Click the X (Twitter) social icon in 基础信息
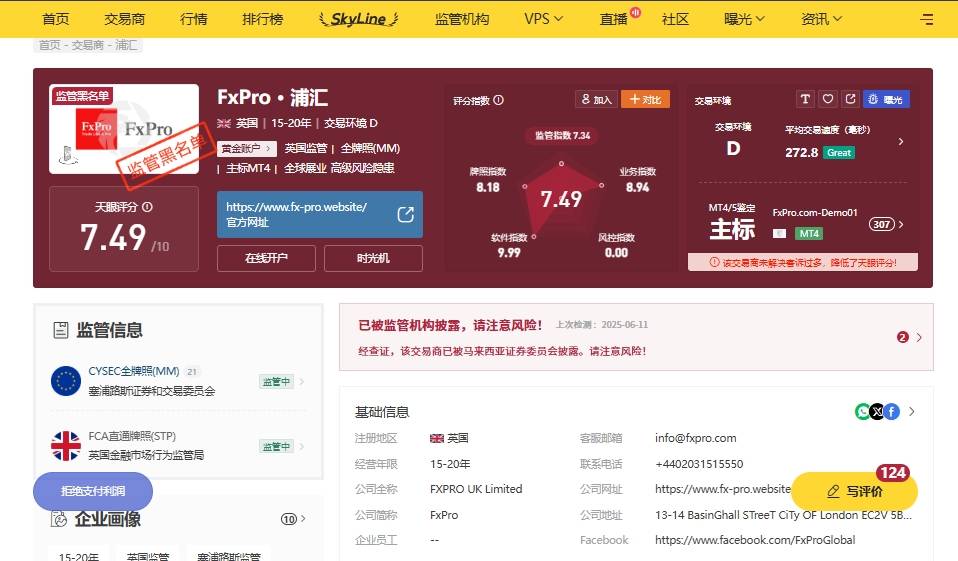The height and width of the screenshot is (561, 958). (877, 412)
